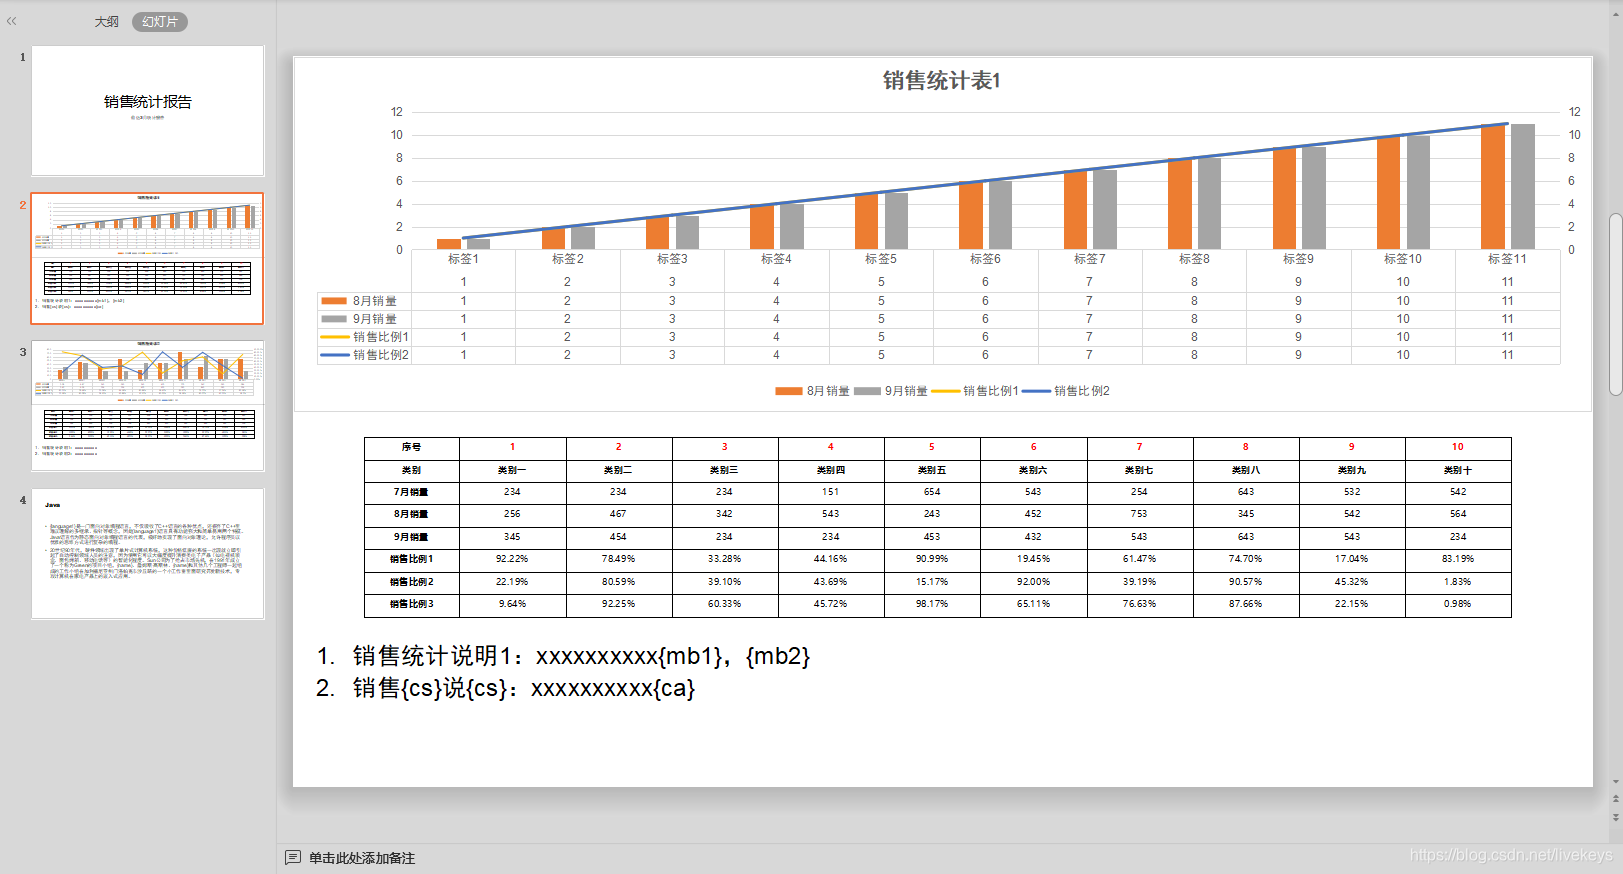The image size is (1623, 874).
Task: Switch to the 大纲 outline tab
Action: click(x=107, y=21)
